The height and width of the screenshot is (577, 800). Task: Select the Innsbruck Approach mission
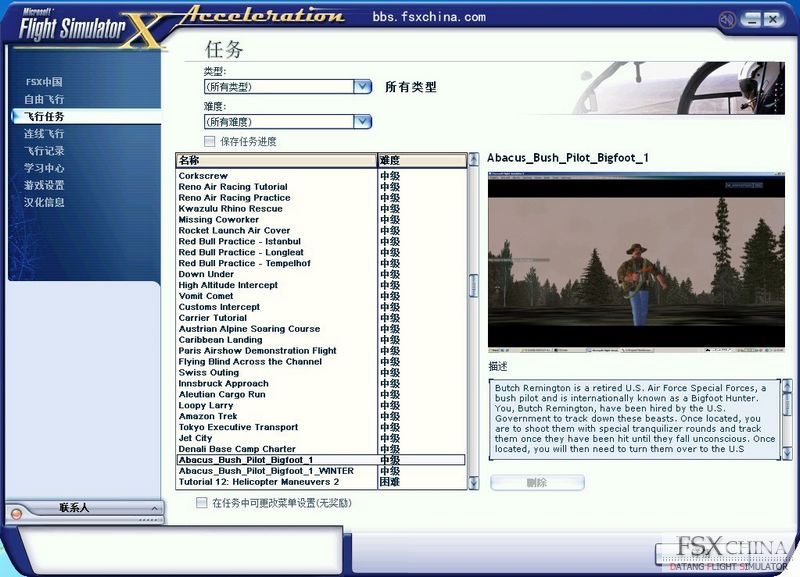tap(223, 384)
